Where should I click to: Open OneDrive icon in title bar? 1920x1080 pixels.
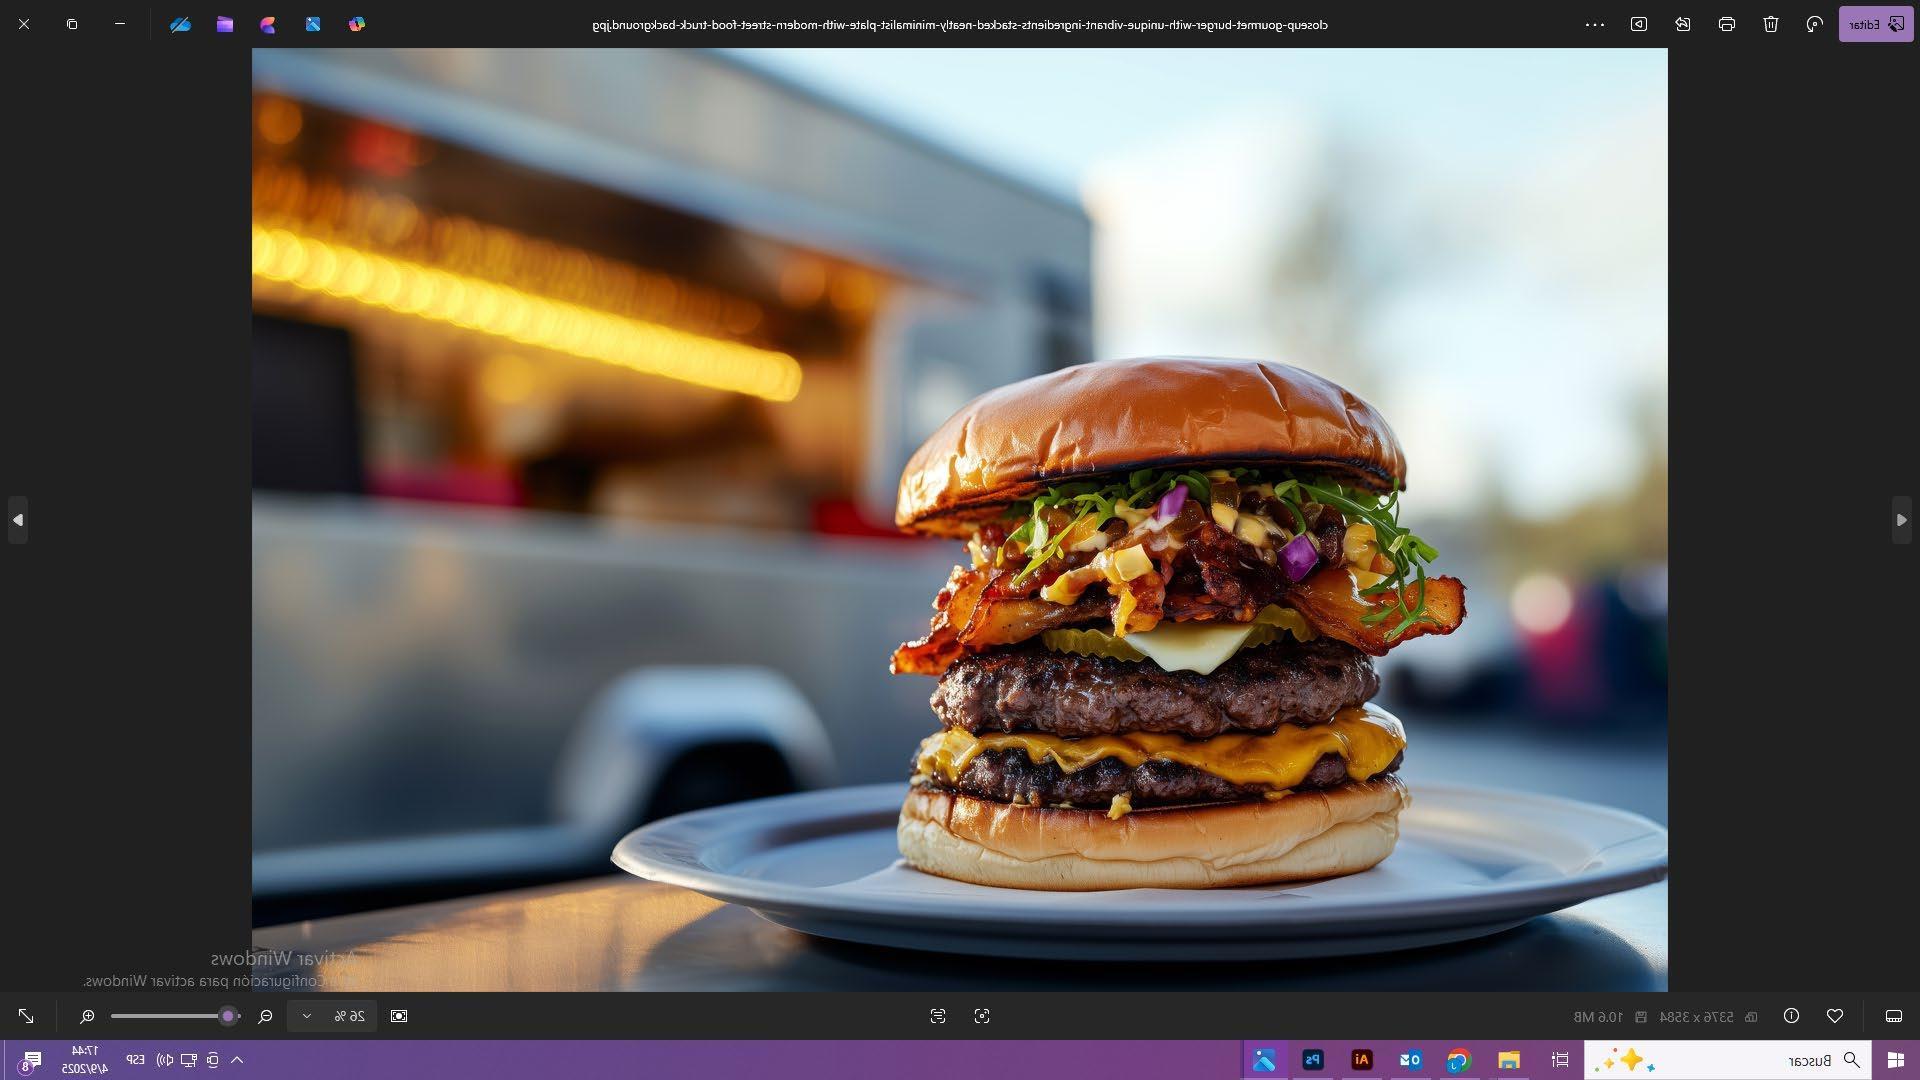180,24
